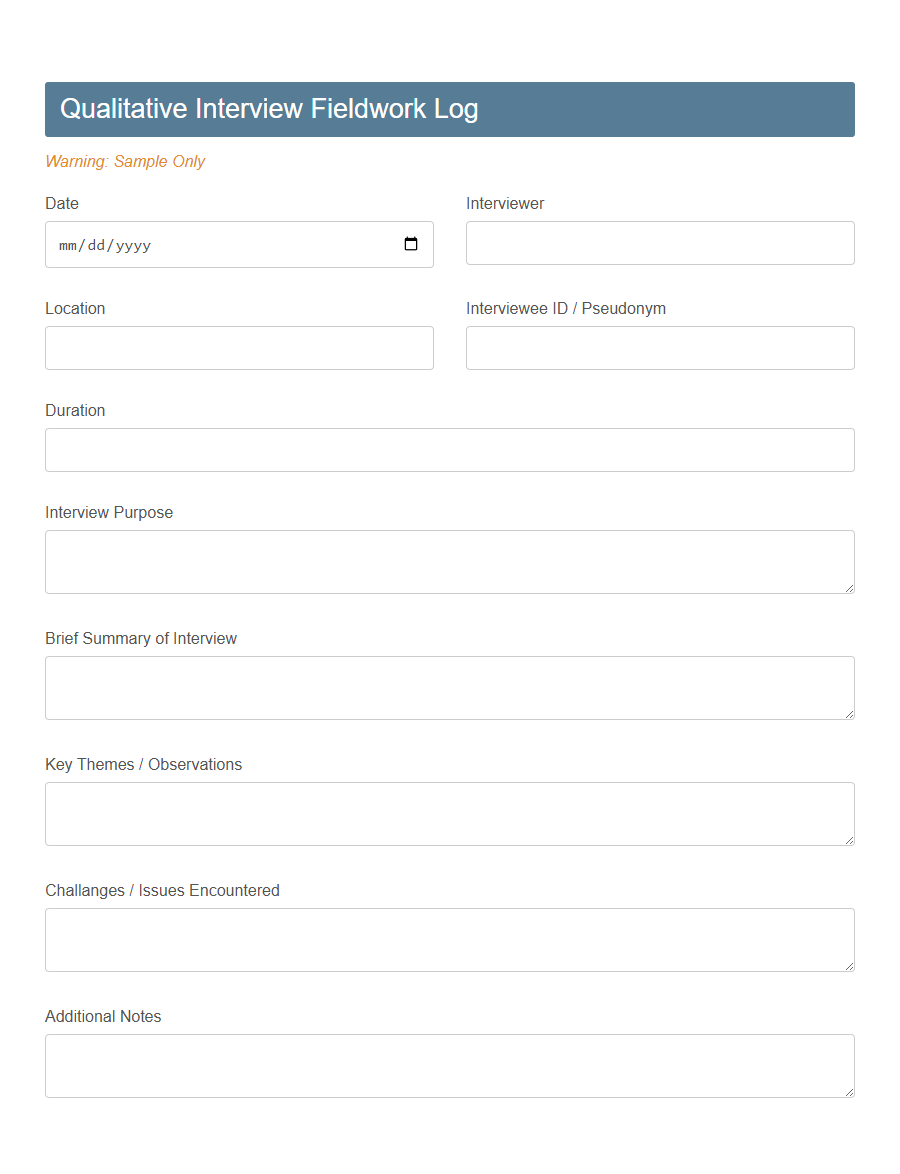
Task: Click the Interviewer field label
Action: pos(505,203)
